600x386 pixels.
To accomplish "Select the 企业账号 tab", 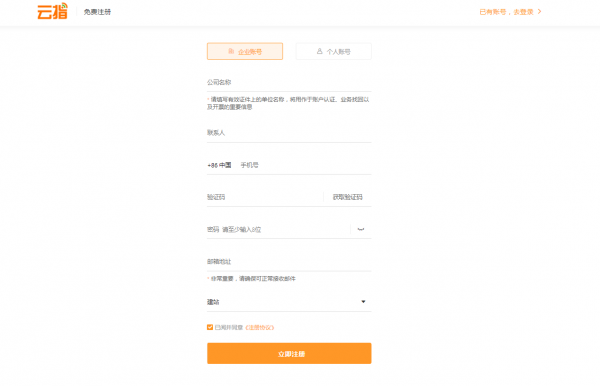I will pos(245,51).
